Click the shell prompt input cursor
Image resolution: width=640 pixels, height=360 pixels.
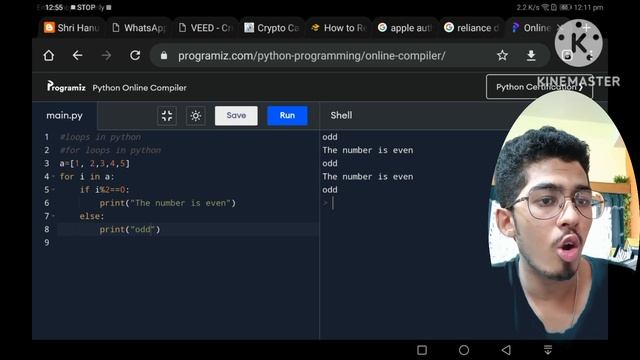(x=333, y=203)
